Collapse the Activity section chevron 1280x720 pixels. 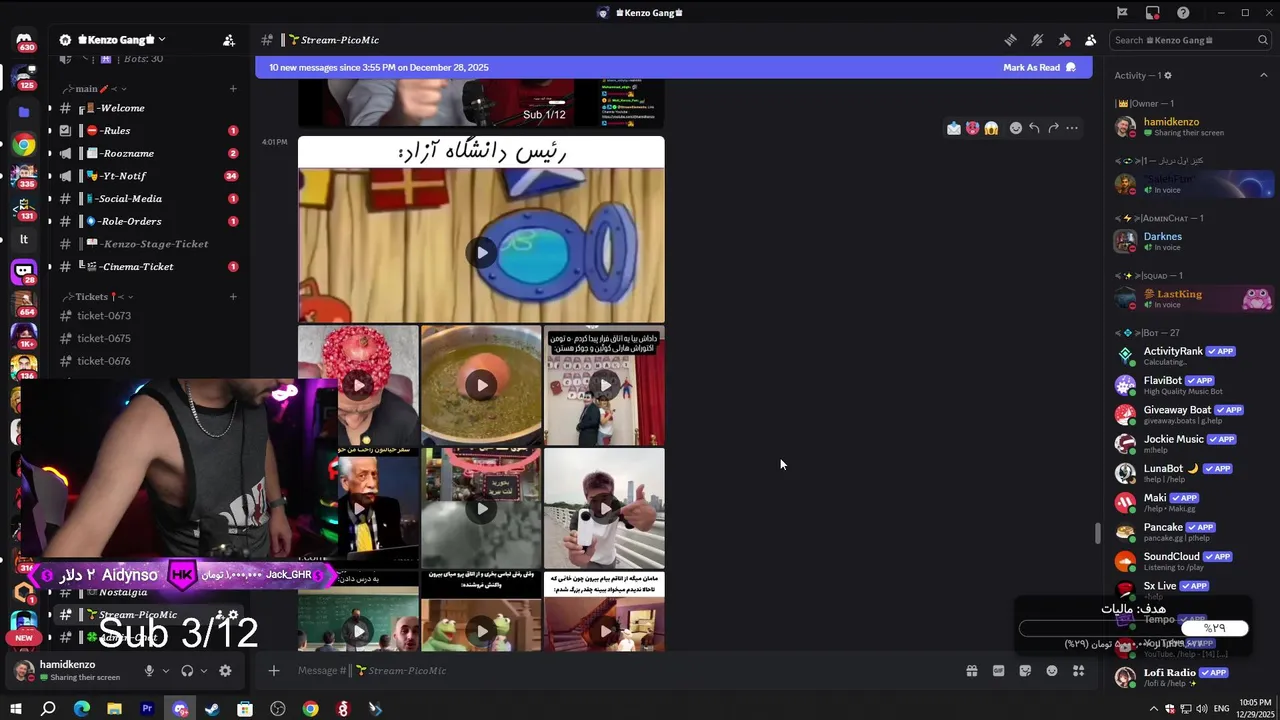click(1263, 75)
